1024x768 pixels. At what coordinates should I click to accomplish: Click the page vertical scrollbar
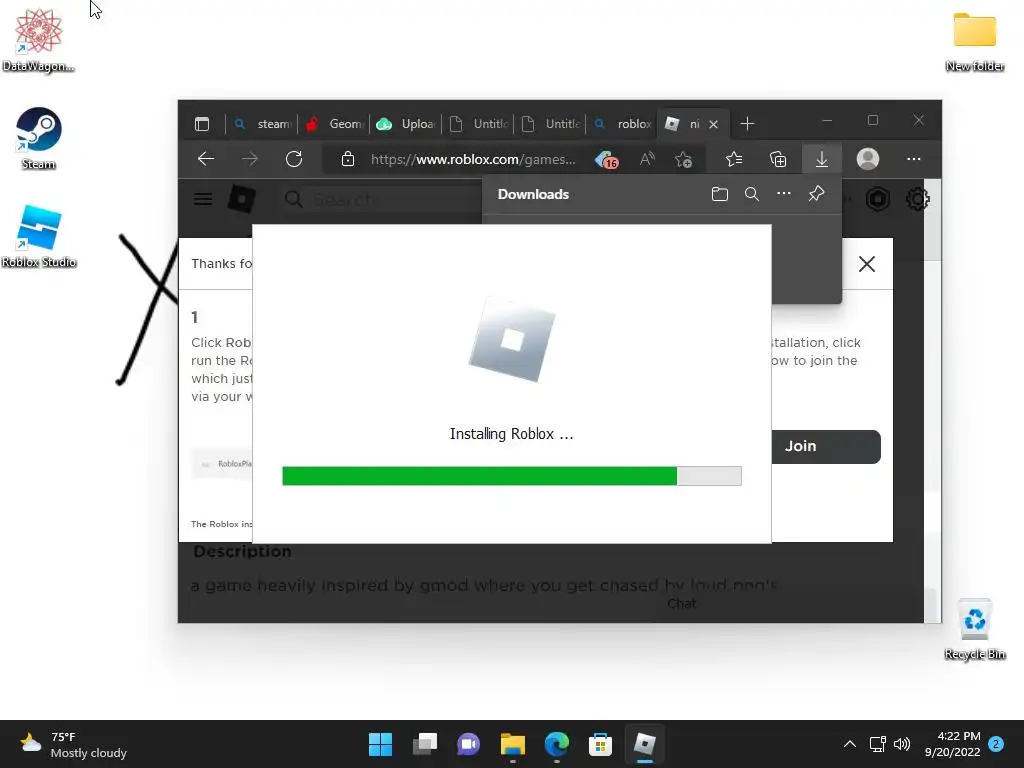coord(933,400)
